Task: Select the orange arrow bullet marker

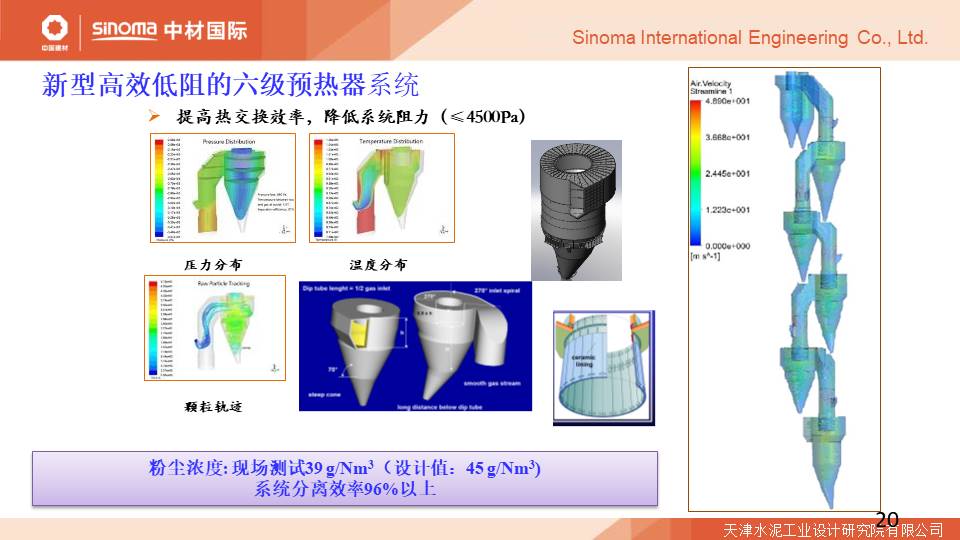Action: pos(154,117)
